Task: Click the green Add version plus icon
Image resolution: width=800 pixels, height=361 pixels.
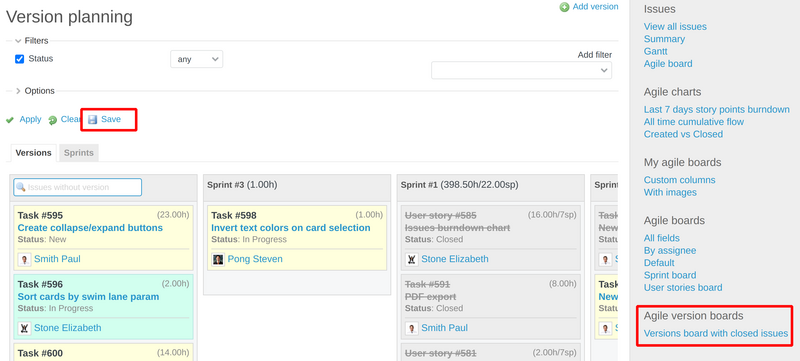Action: [x=564, y=7]
